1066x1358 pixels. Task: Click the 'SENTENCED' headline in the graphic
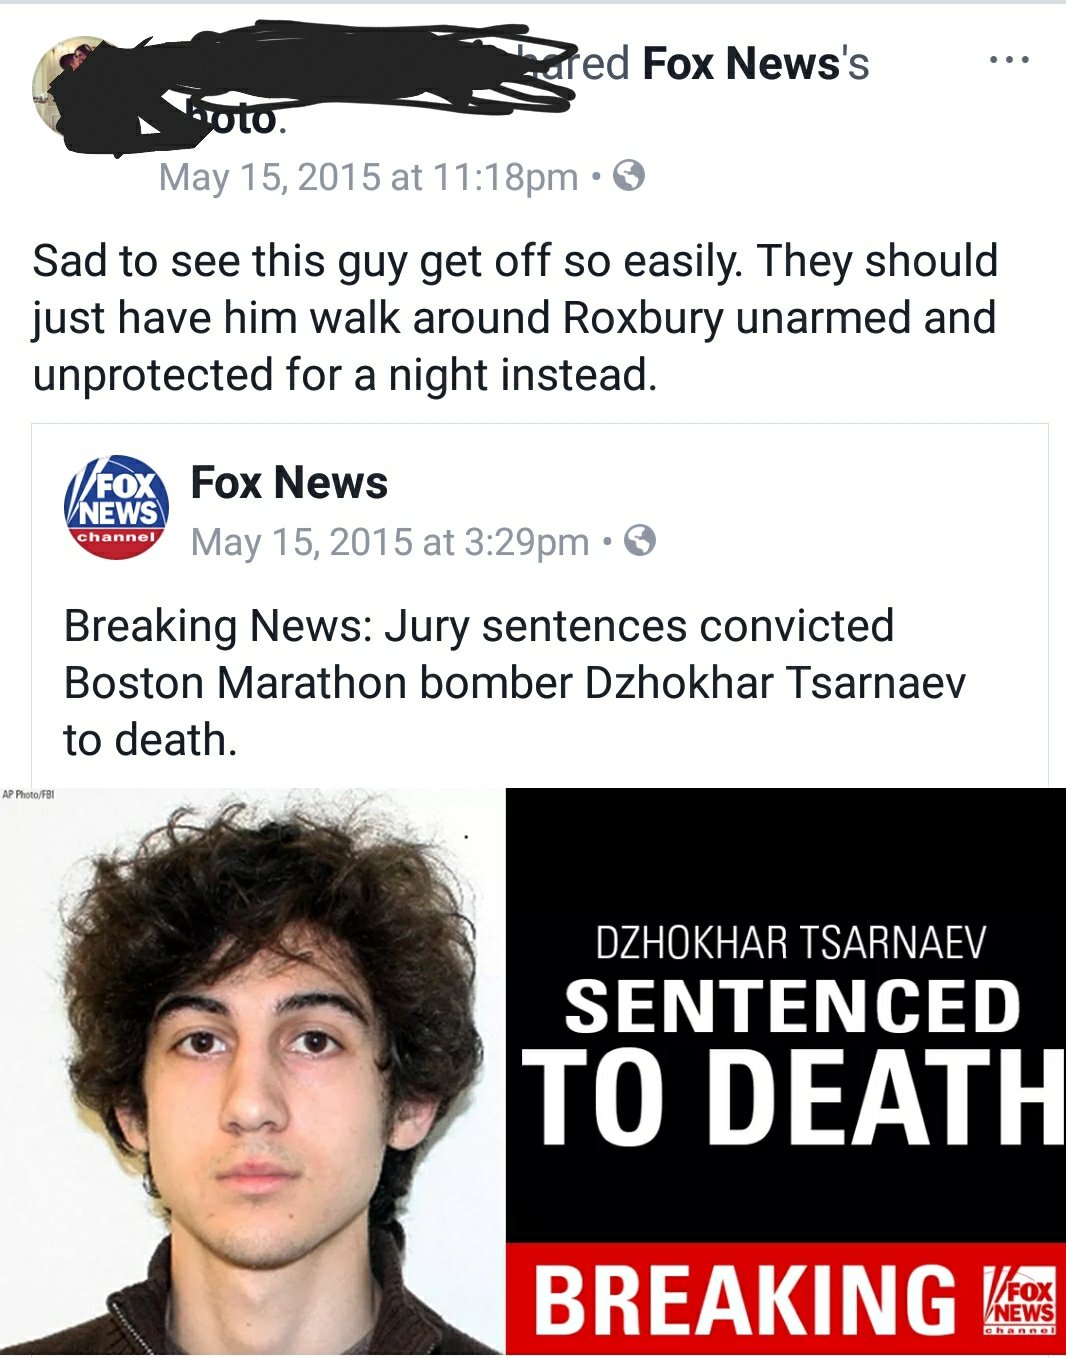792,1006
